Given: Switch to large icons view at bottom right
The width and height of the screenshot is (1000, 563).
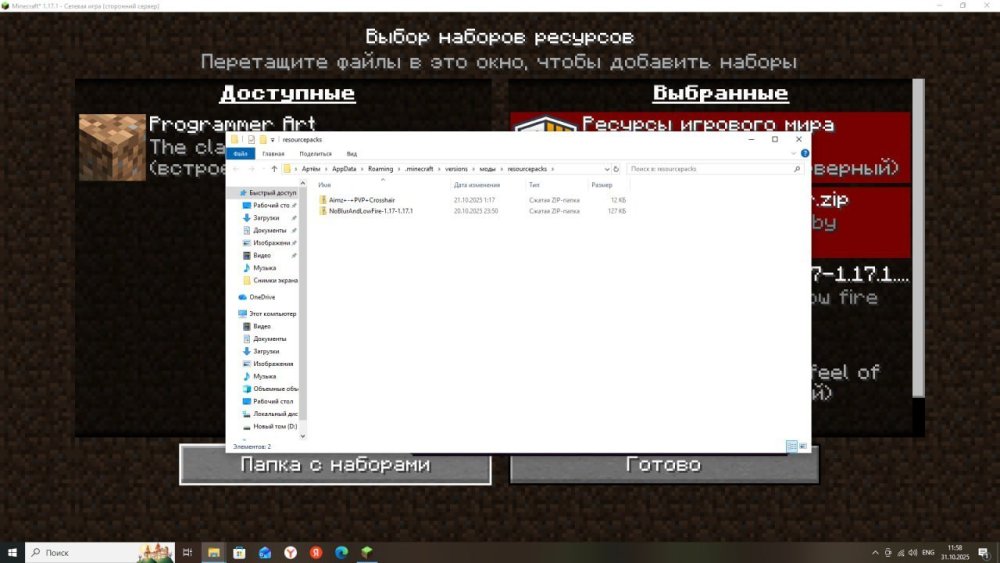Looking at the screenshot, I should click(x=802, y=446).
